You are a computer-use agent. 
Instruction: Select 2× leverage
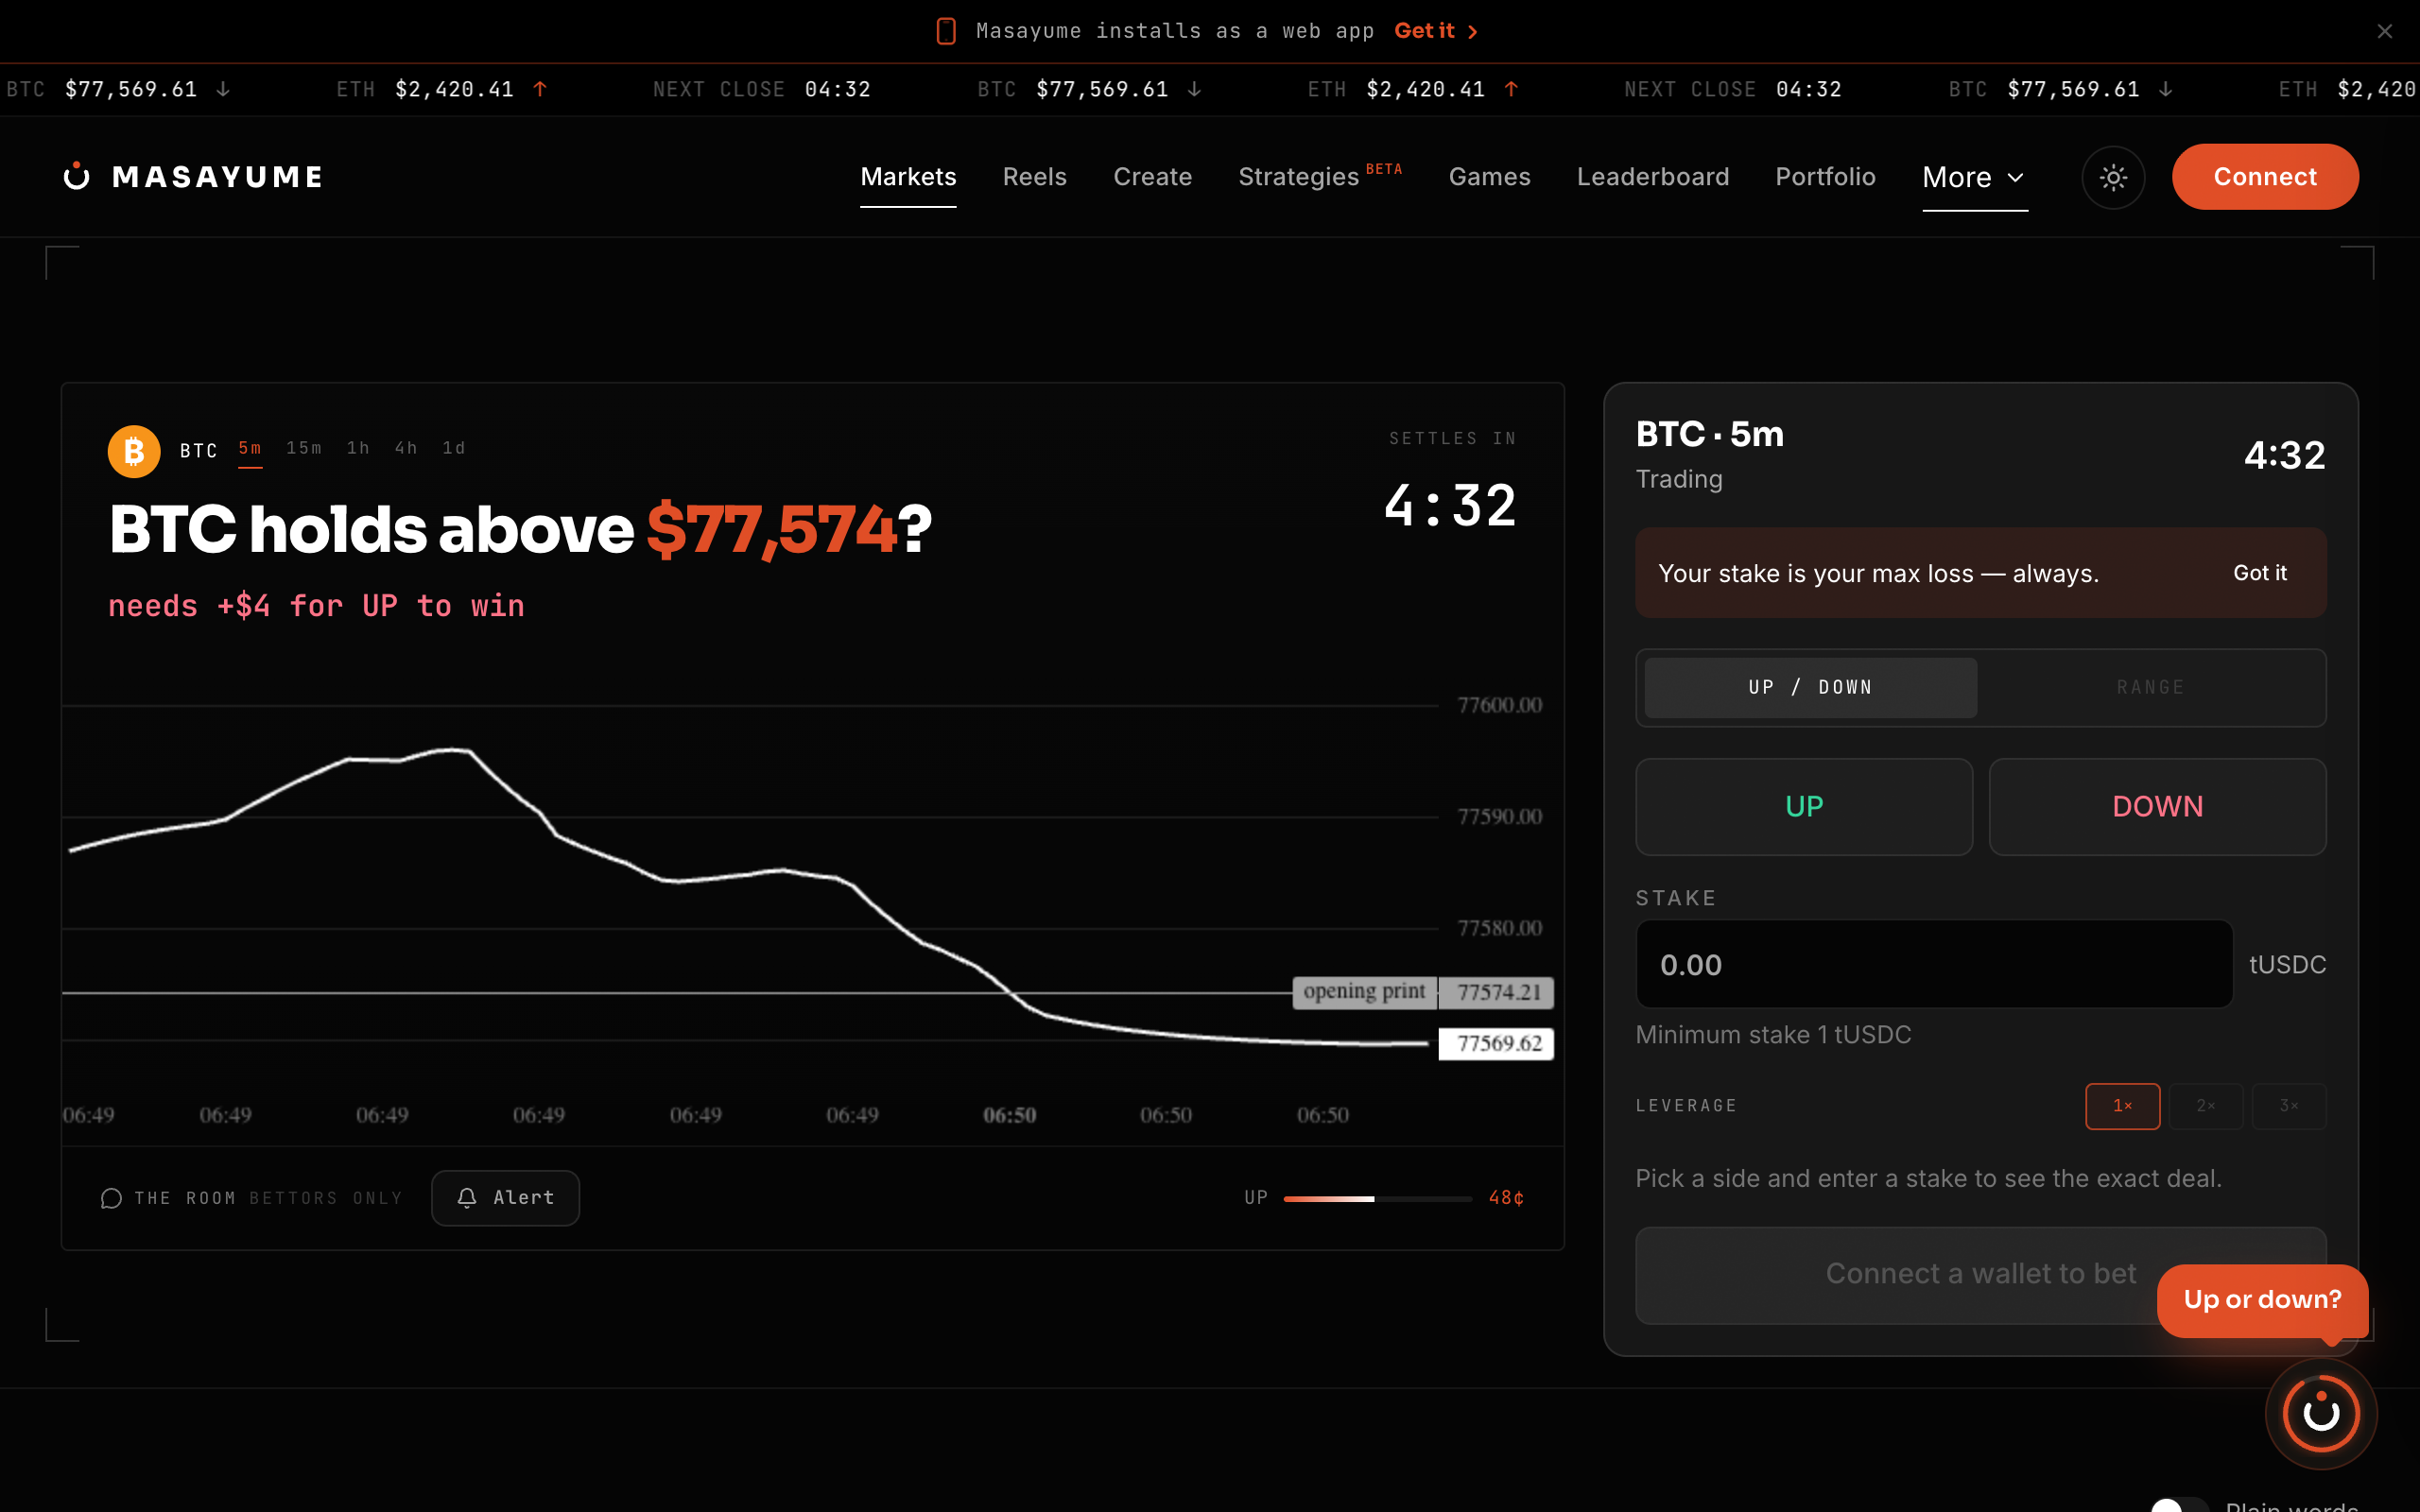2205,1106
